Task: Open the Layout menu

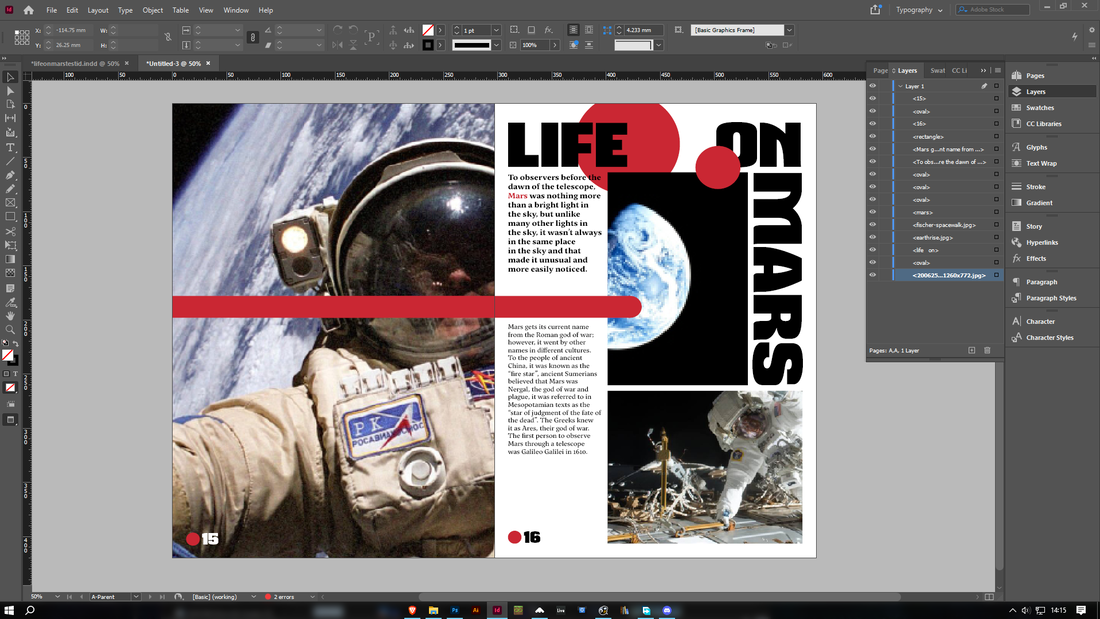Action: [x=98, y=11]
